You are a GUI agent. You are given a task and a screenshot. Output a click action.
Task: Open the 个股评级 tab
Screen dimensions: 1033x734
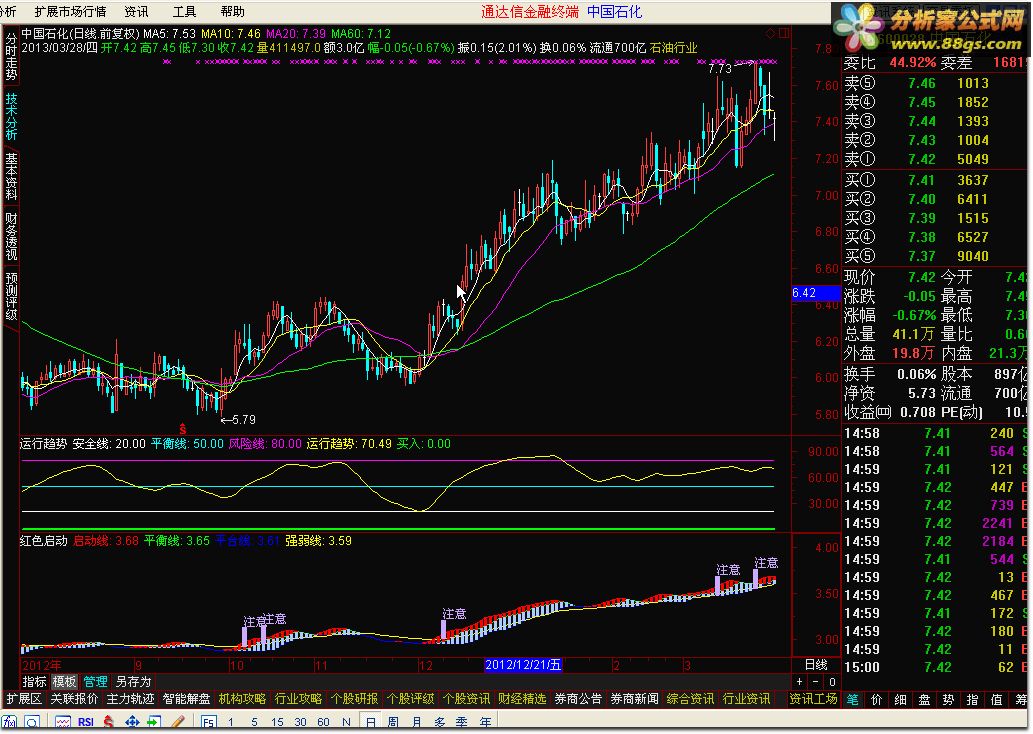[410, 698]
